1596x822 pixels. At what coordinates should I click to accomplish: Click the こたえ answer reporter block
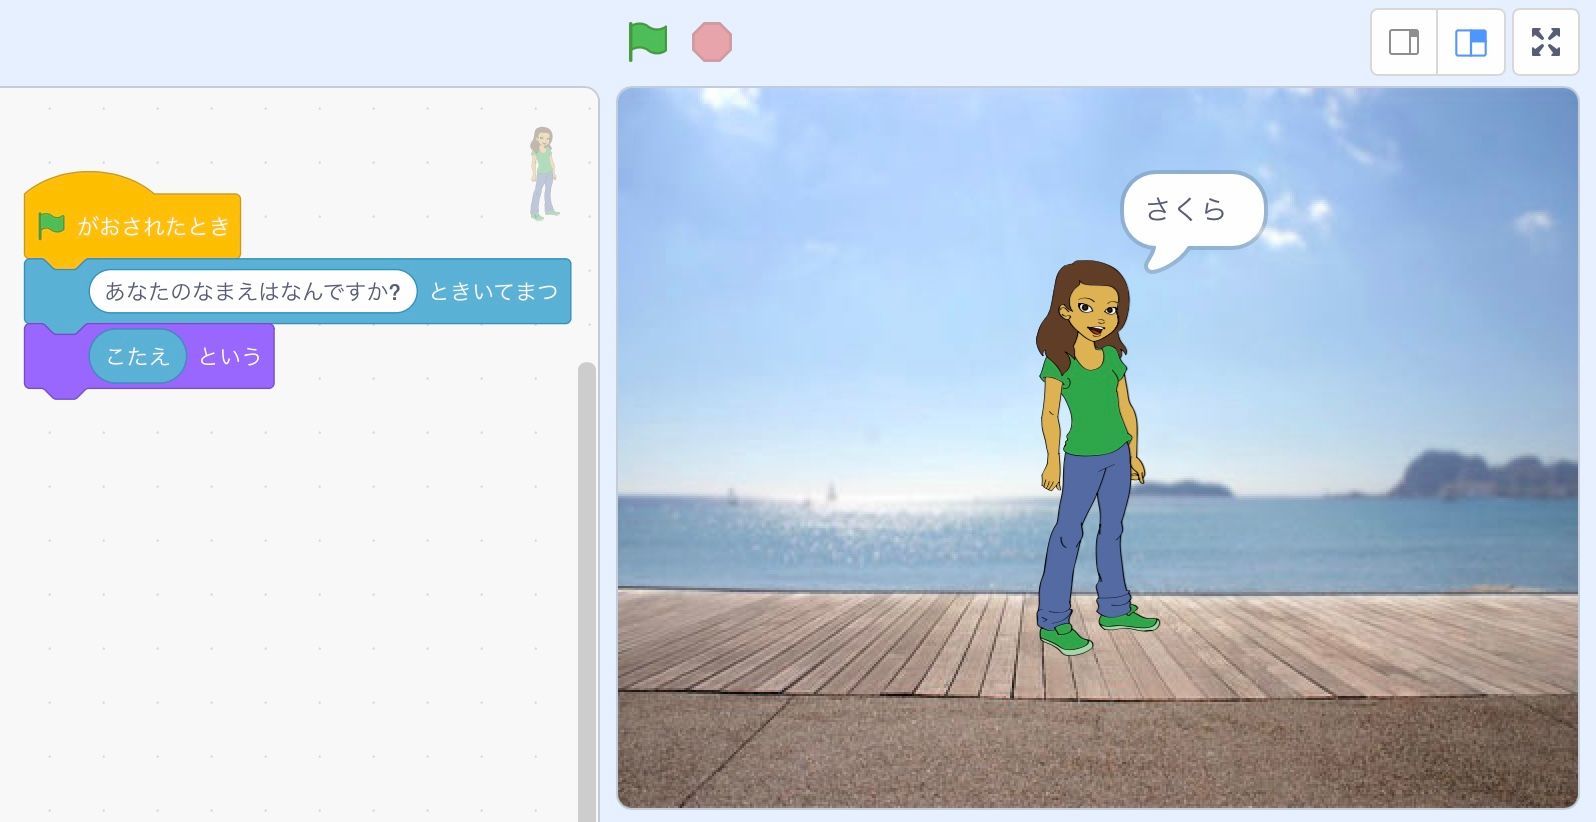point(137,356)
